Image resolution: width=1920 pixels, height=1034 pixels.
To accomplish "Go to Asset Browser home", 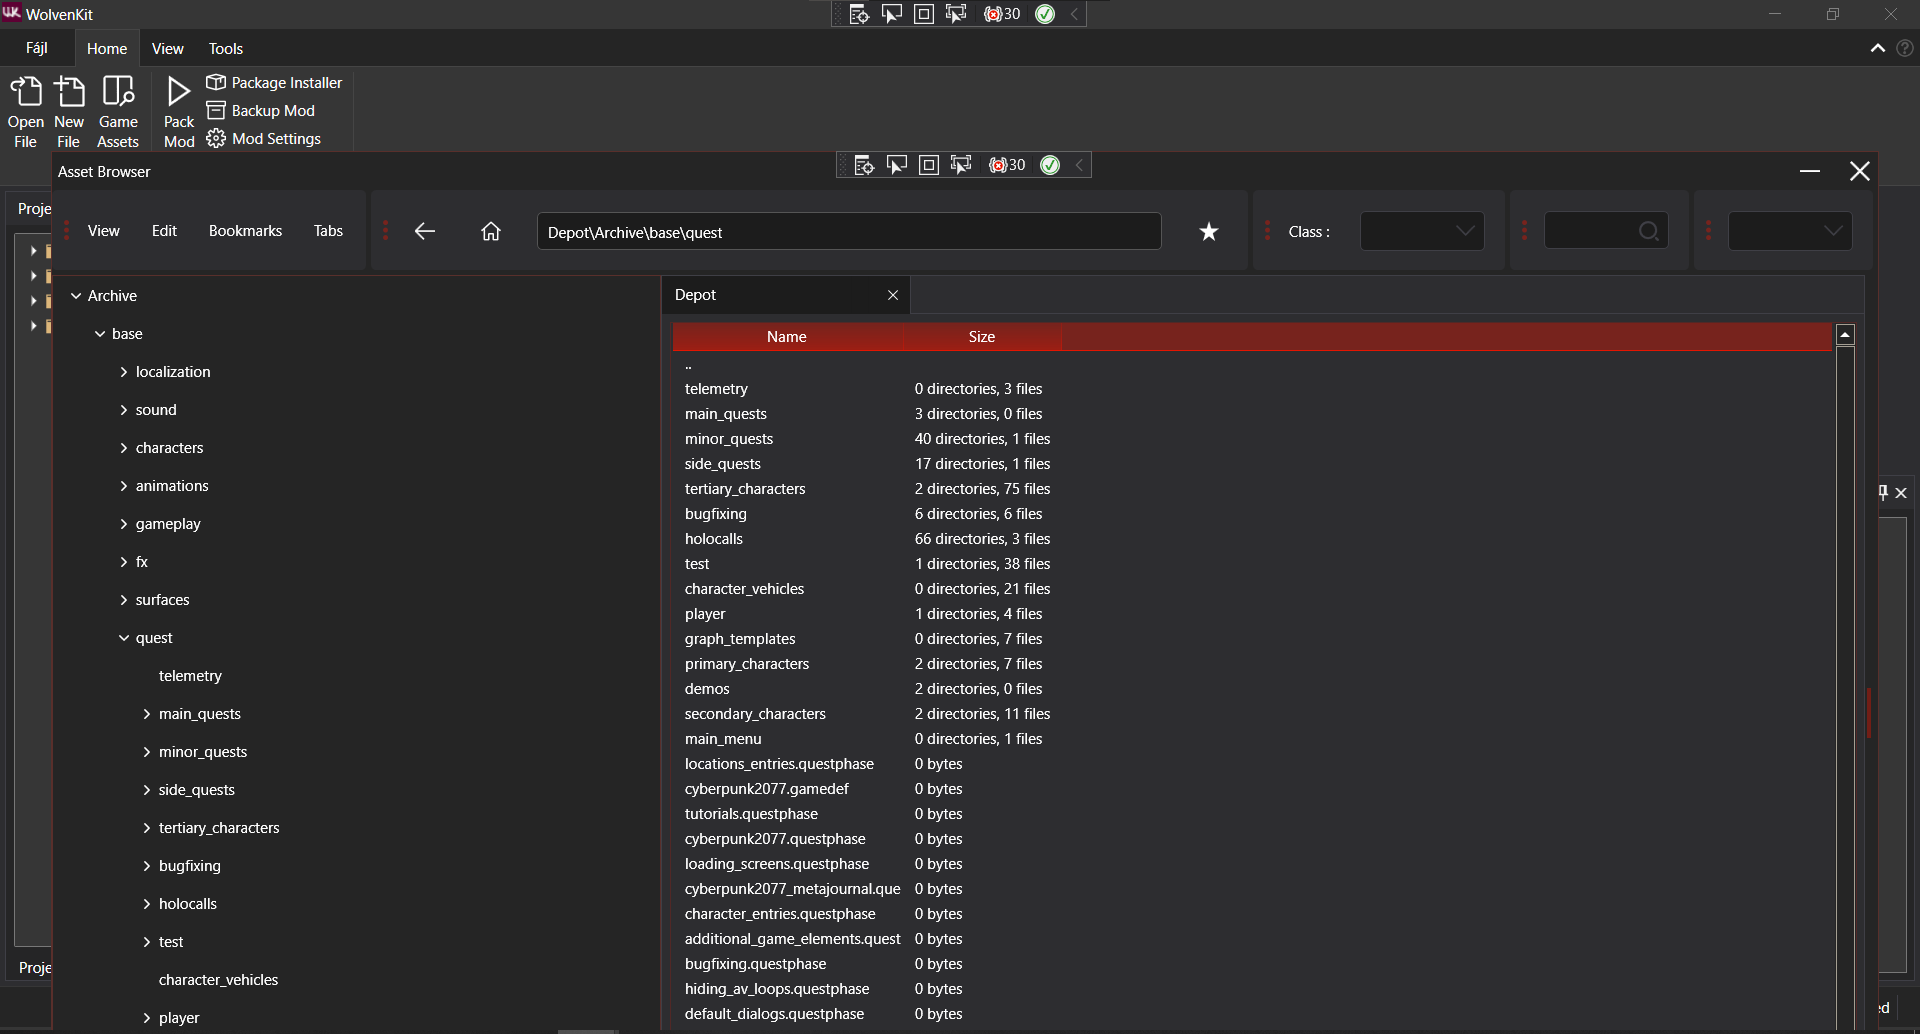I will coord(491,231).
